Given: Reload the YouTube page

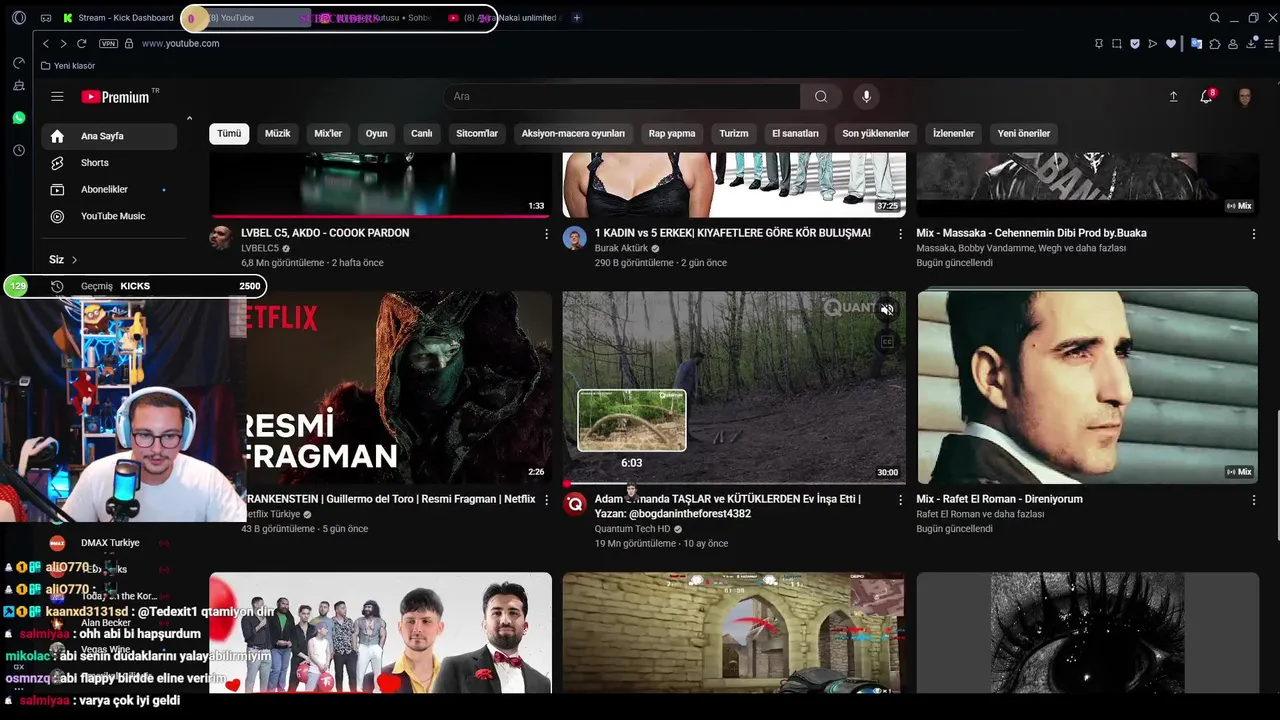Looking at the screenshot, I should (81, 44).
